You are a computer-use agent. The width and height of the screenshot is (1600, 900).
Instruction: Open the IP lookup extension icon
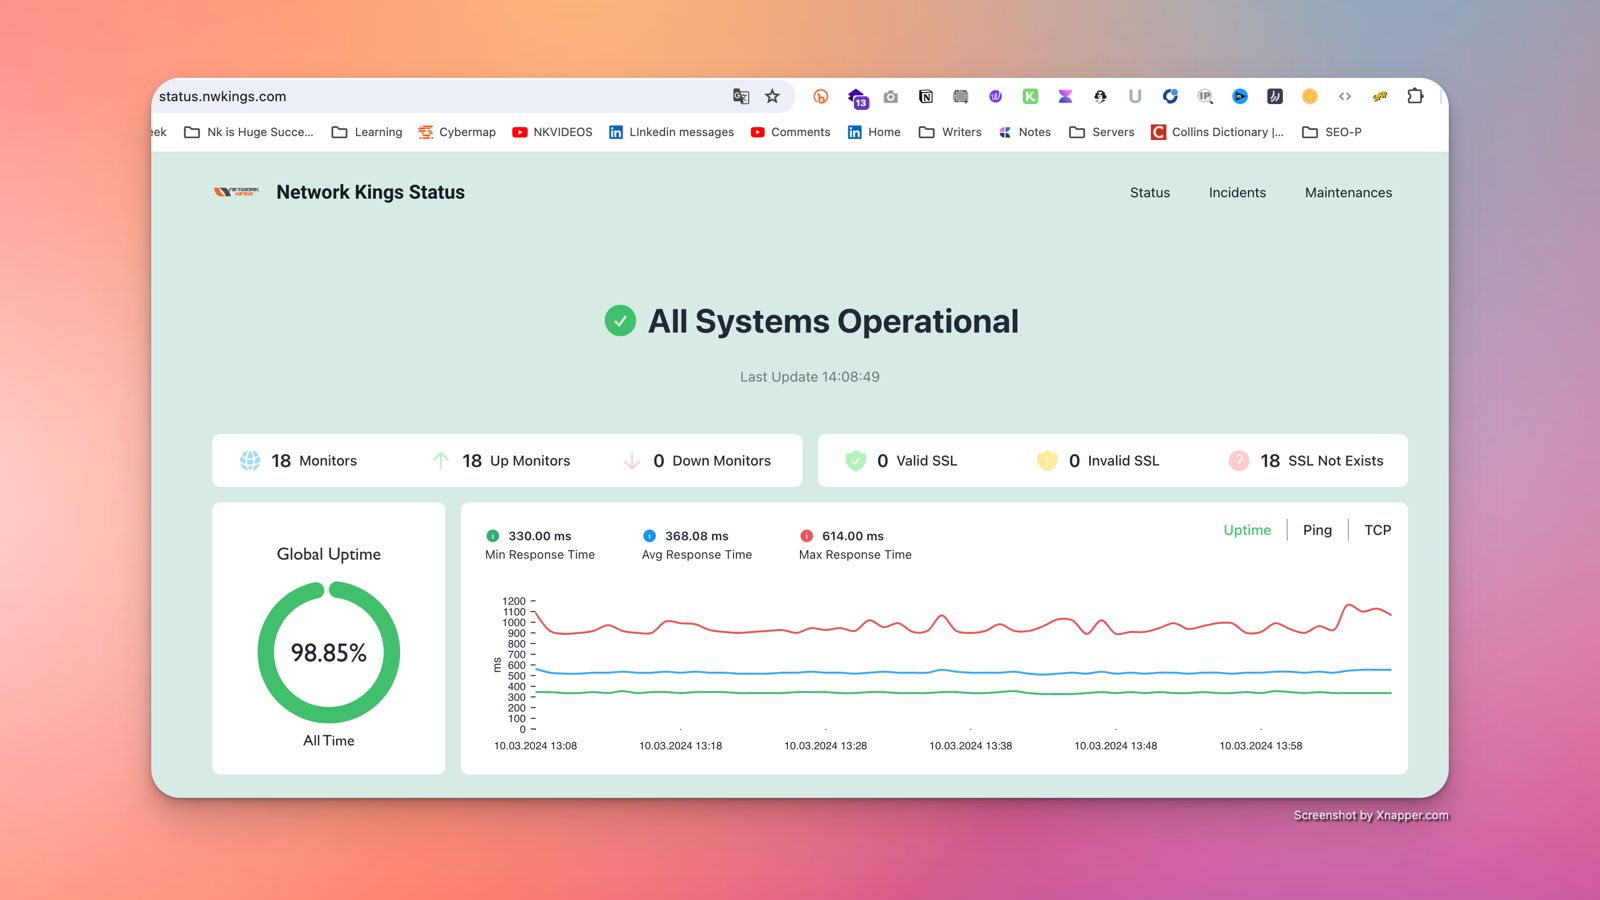(1205, 96)
